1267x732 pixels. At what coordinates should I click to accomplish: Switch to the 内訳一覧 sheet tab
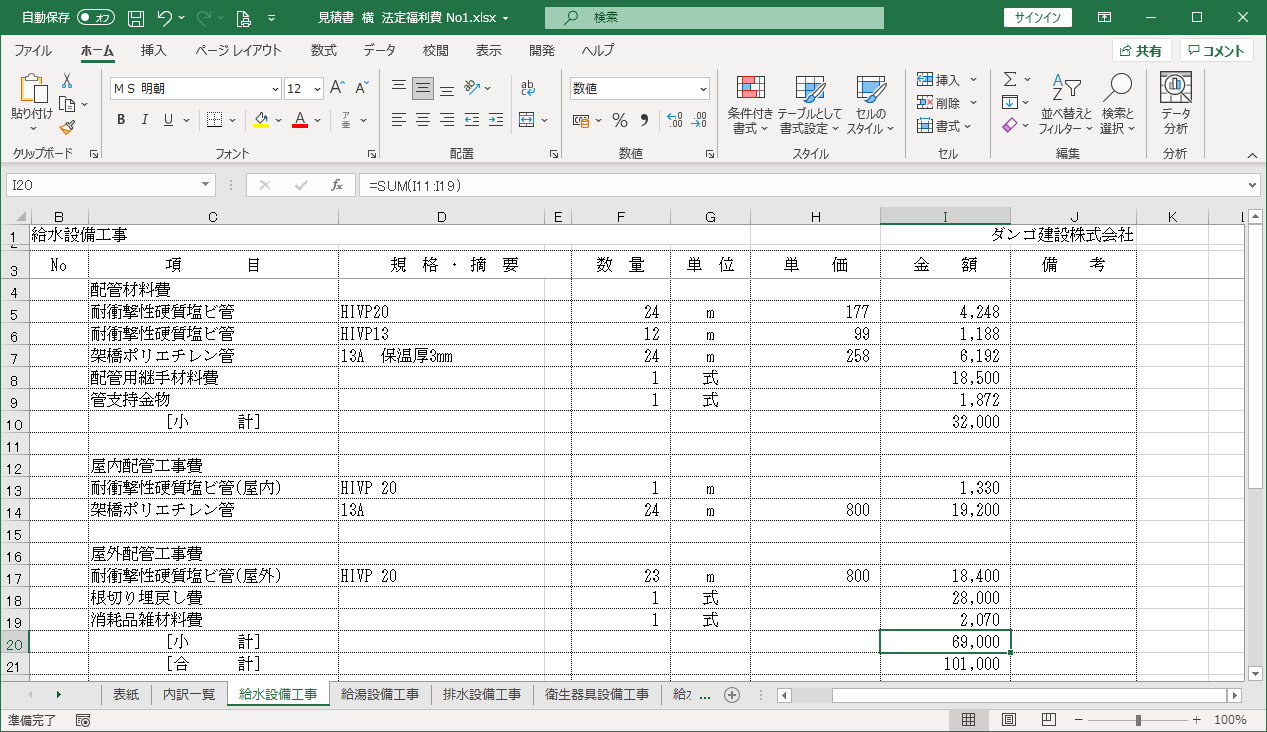tap(189, 695)
